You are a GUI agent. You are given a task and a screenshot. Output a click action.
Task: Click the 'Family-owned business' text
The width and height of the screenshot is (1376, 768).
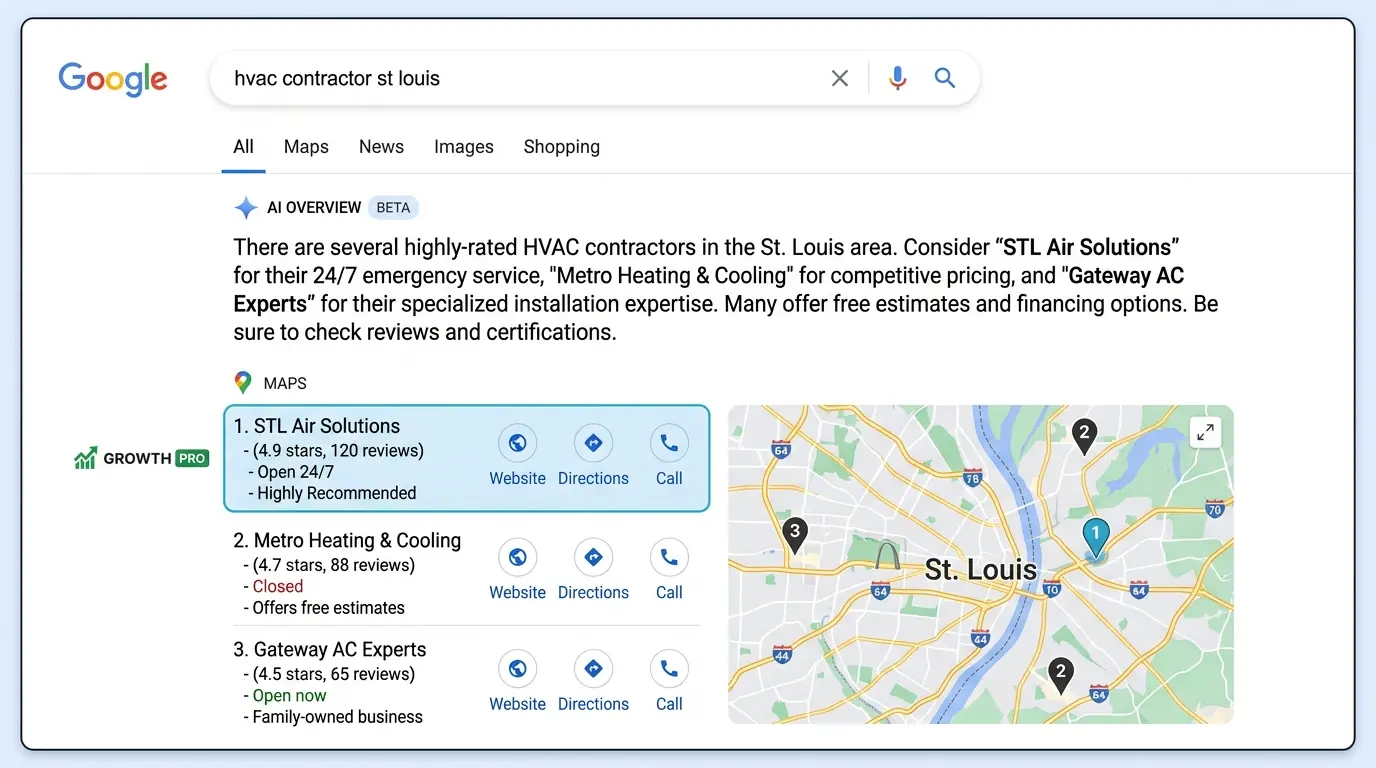pos(337,717)
